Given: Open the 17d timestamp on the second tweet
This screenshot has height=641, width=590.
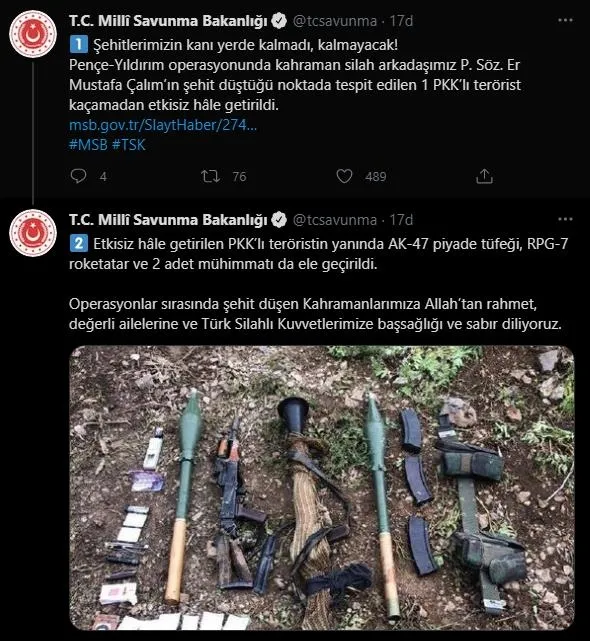Looking at the screenshot, I should [x=401, y=220].
